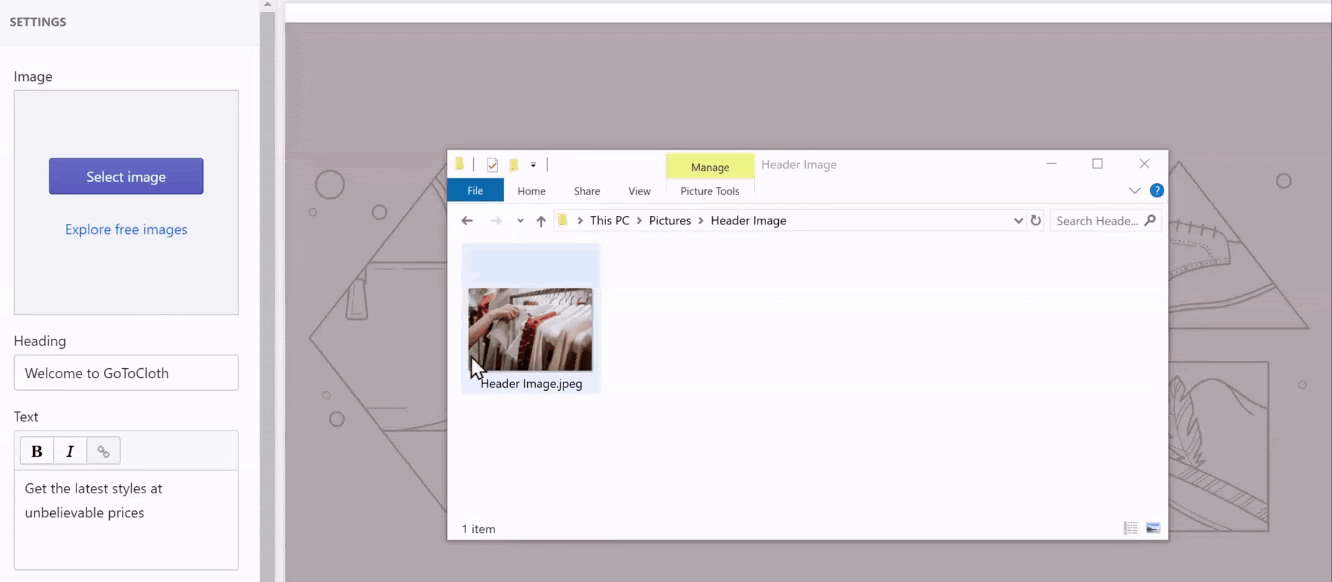Click the settings panel scrollbar
The image size is (1332, 582).
pyautogui.click(x=267, y=295)
